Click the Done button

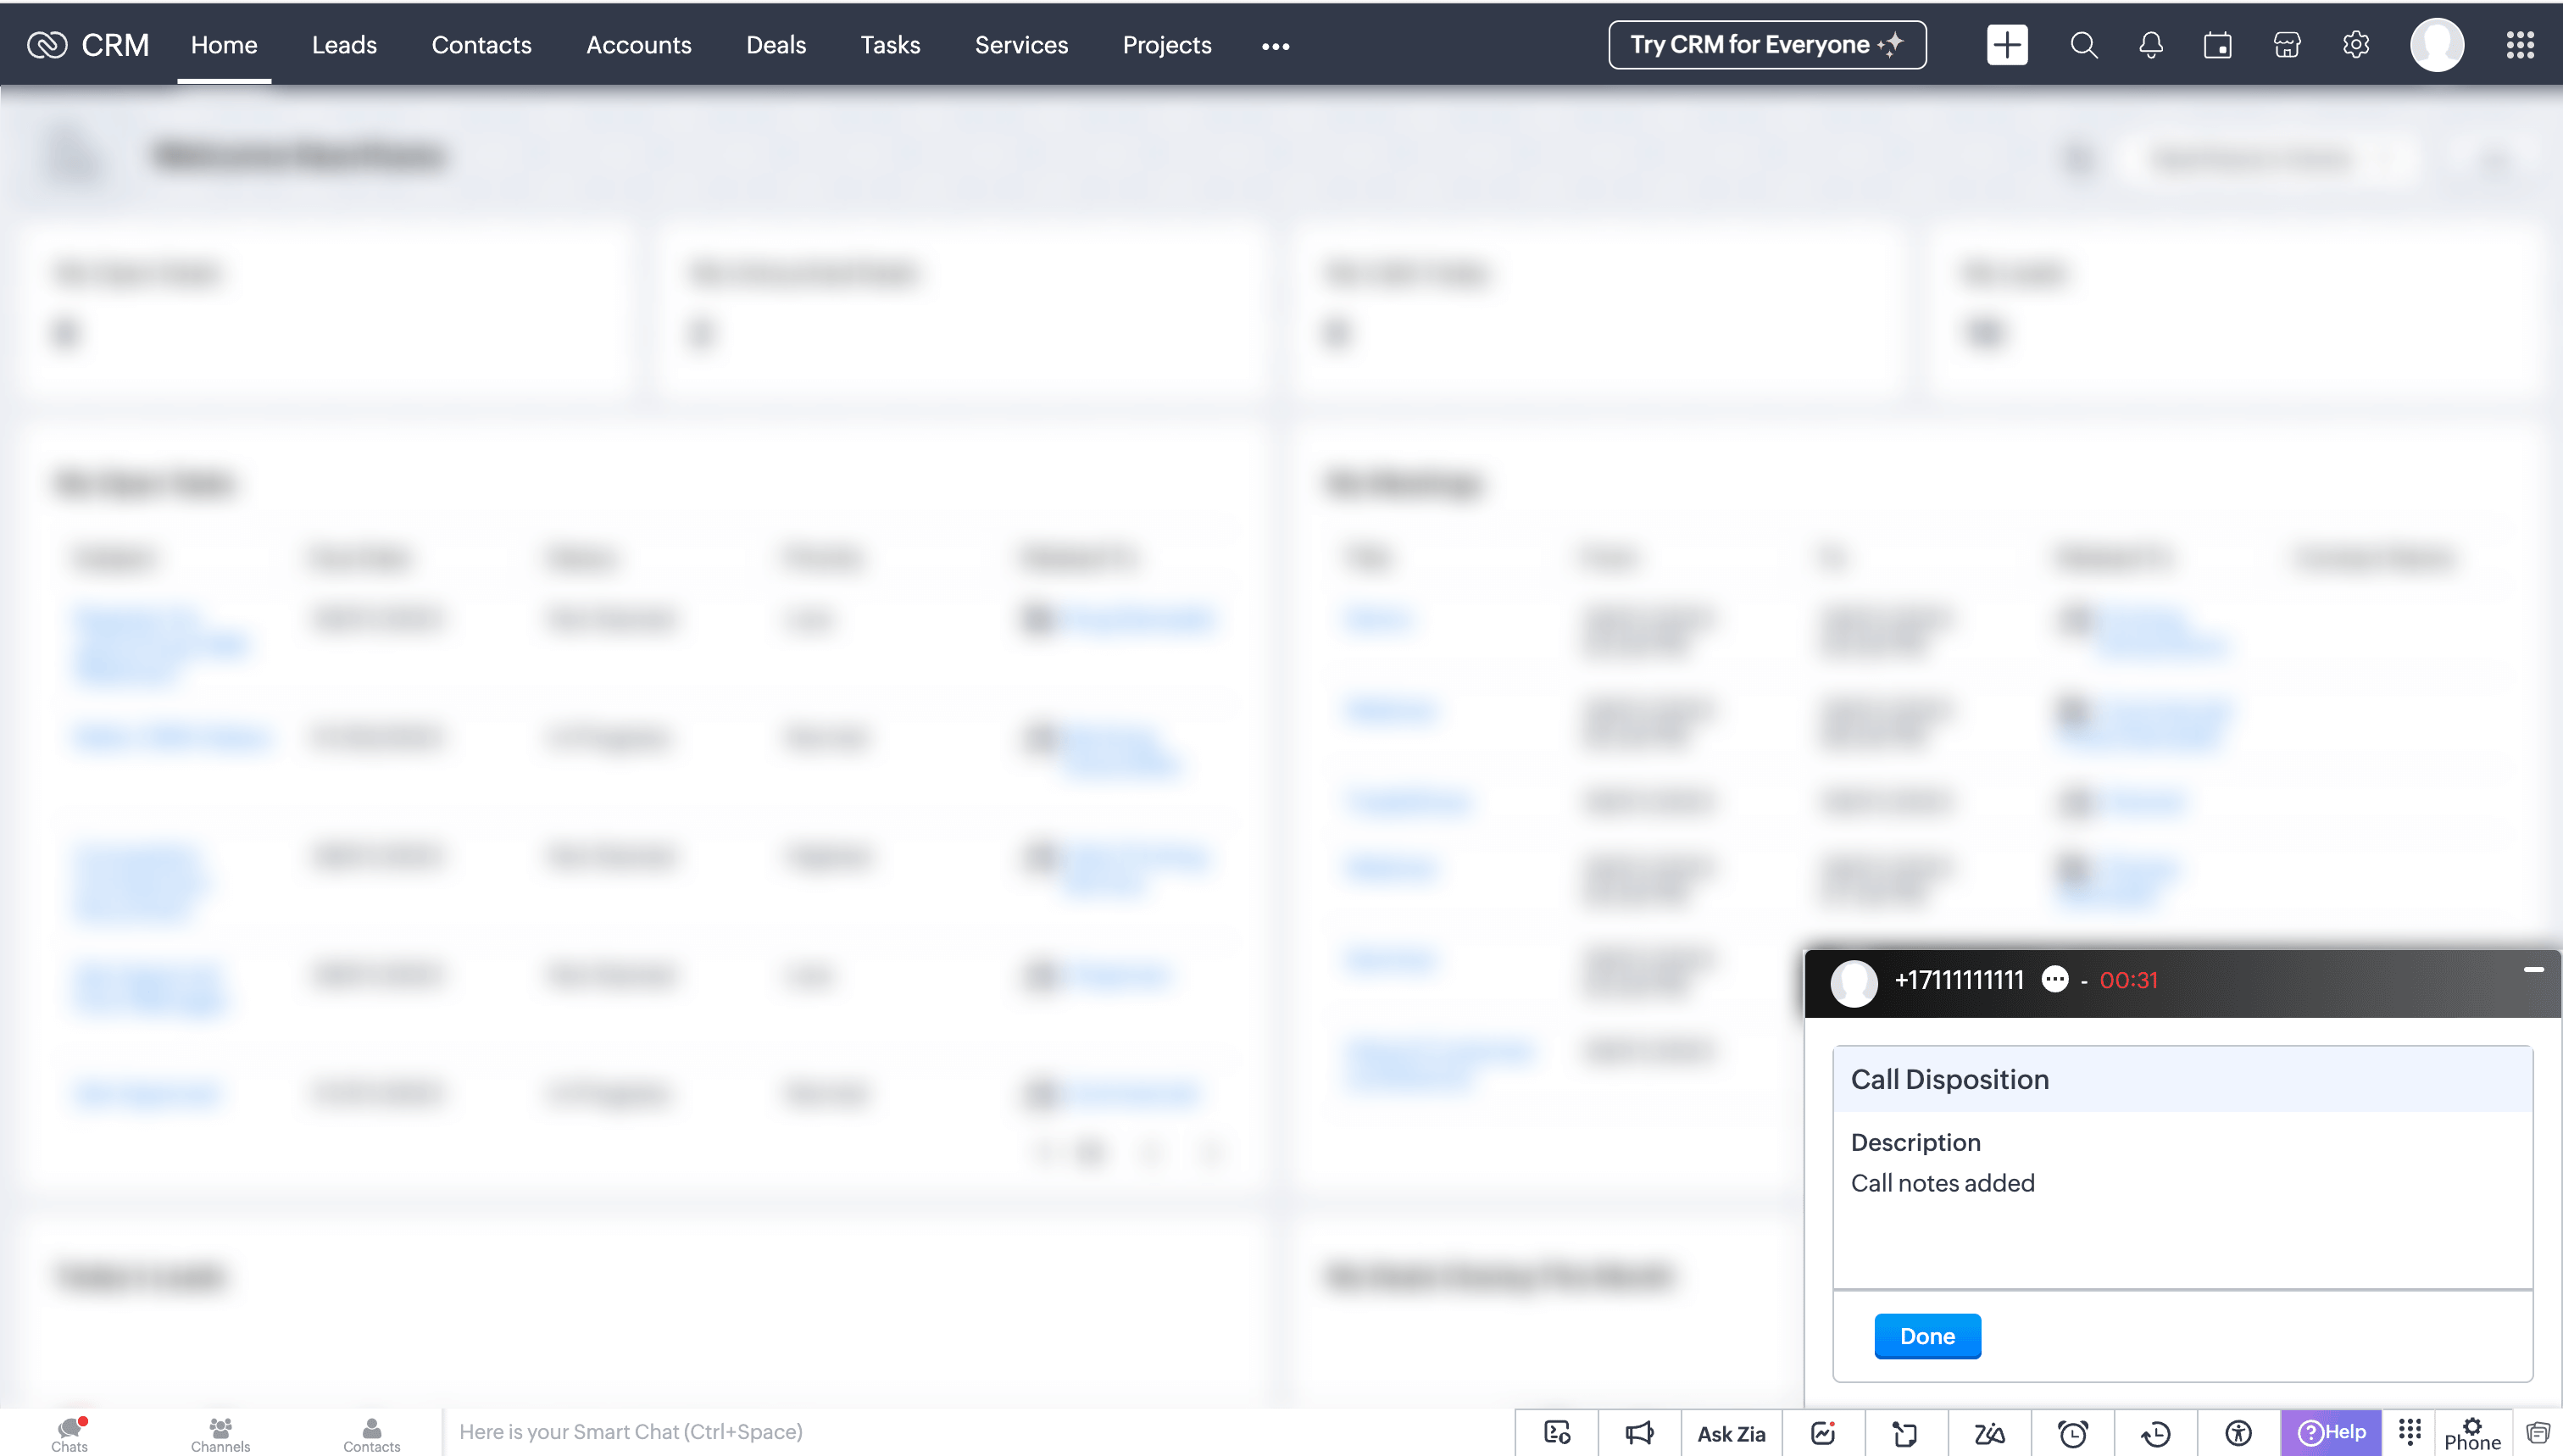click(1926, 1336)
